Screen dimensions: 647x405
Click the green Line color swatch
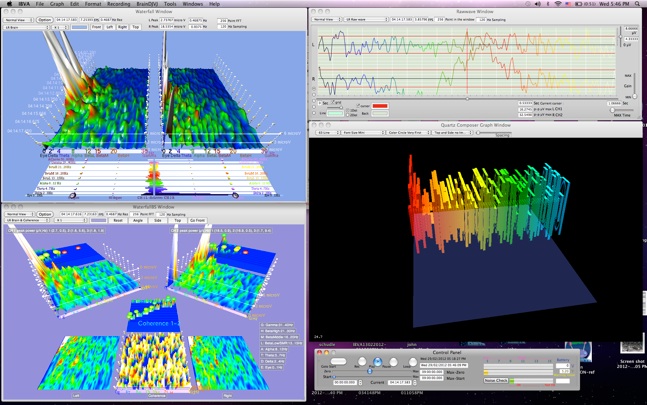[x=335, y=113]
